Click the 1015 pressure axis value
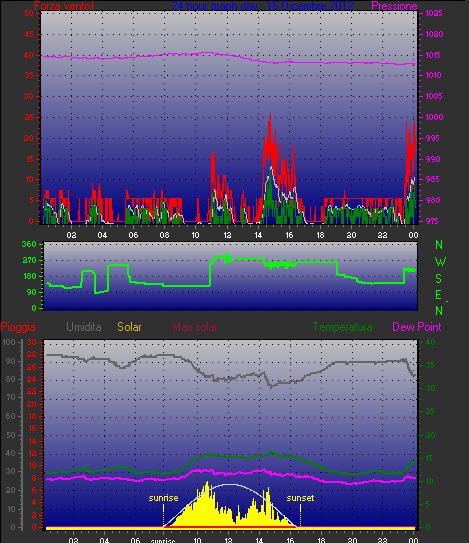469x543 pixels. point(434,55)
